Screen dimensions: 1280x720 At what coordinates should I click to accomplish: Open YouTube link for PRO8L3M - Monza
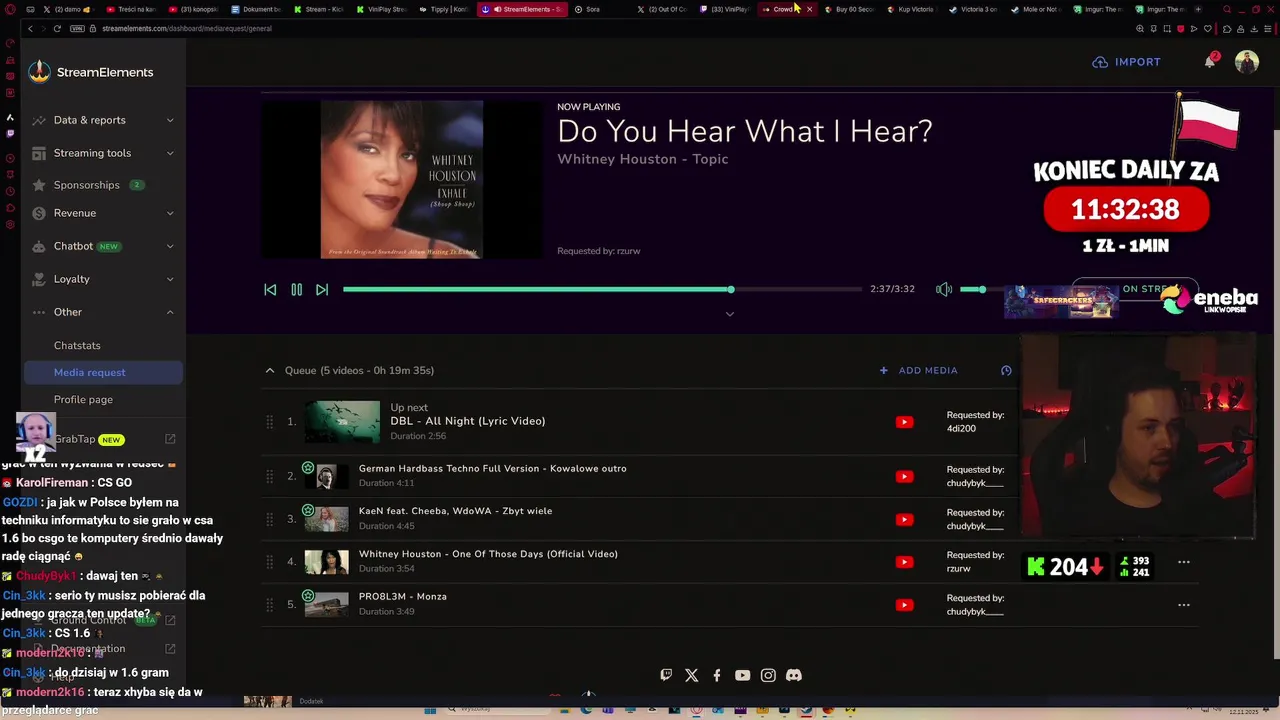pos(904,605)
